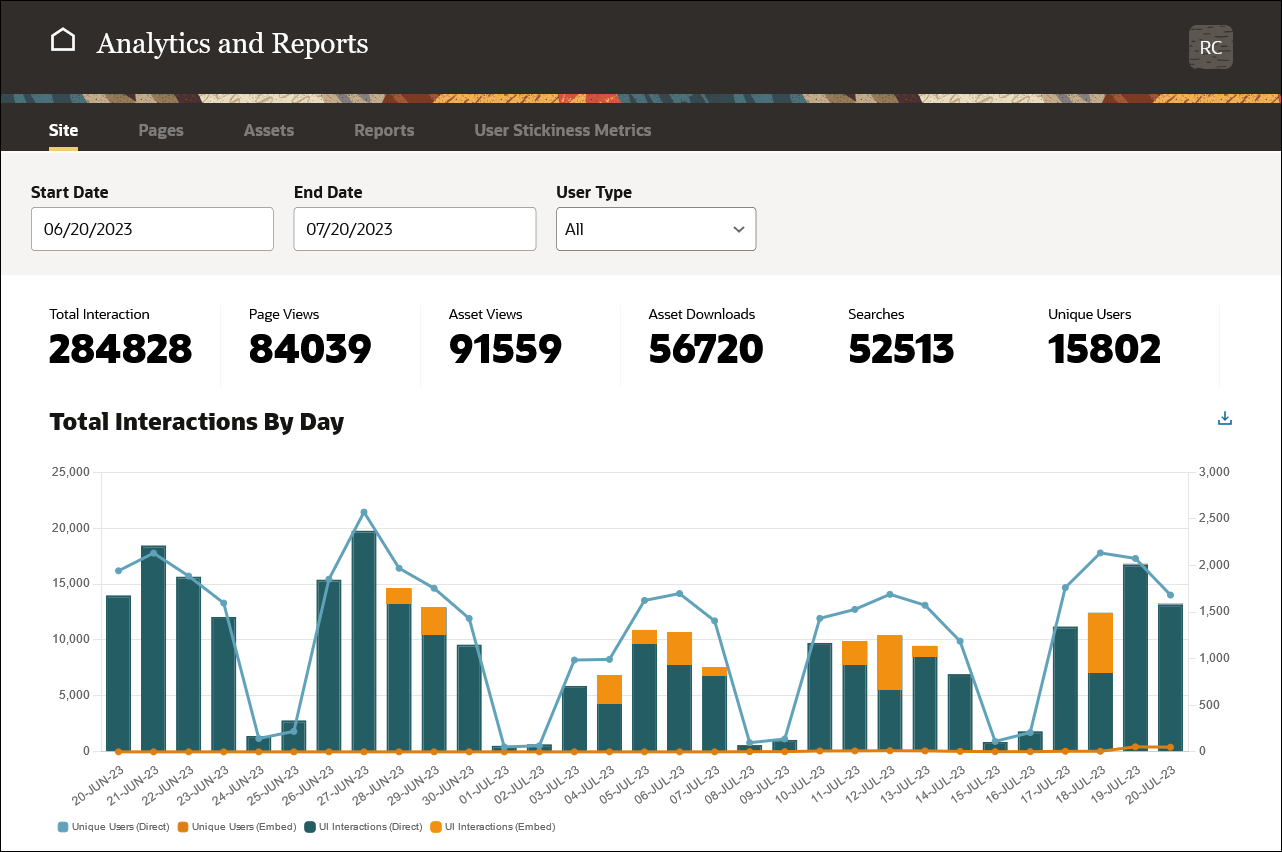Select the Site tab
Viewport: 1282px width, 852px height.
click(63, 130)
